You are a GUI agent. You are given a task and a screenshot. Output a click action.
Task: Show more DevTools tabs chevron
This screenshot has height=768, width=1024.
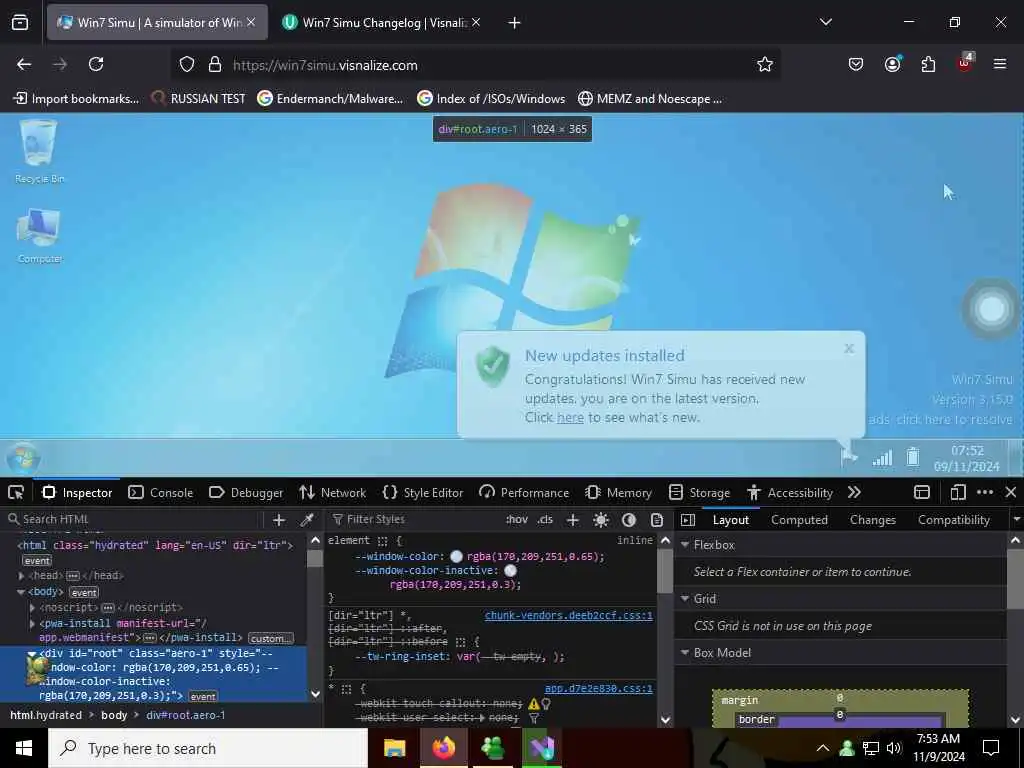854,492
